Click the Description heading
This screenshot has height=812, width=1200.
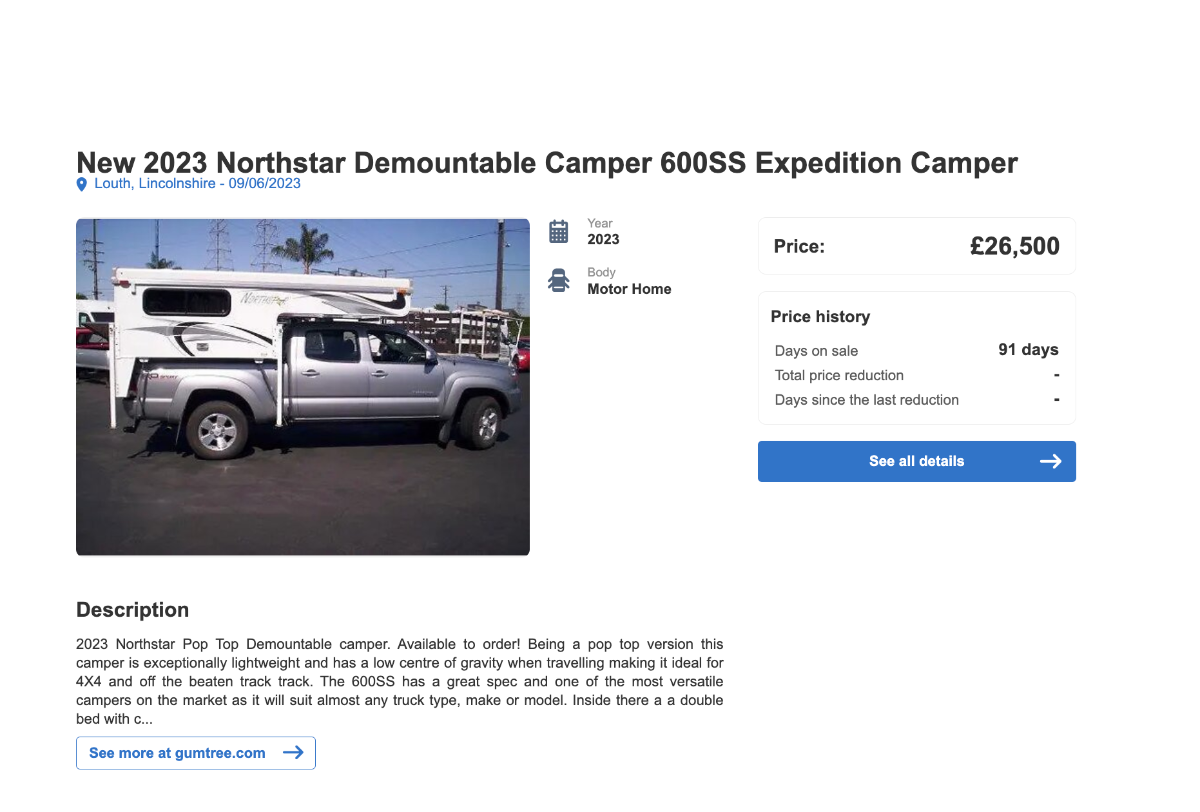point(132,610)
